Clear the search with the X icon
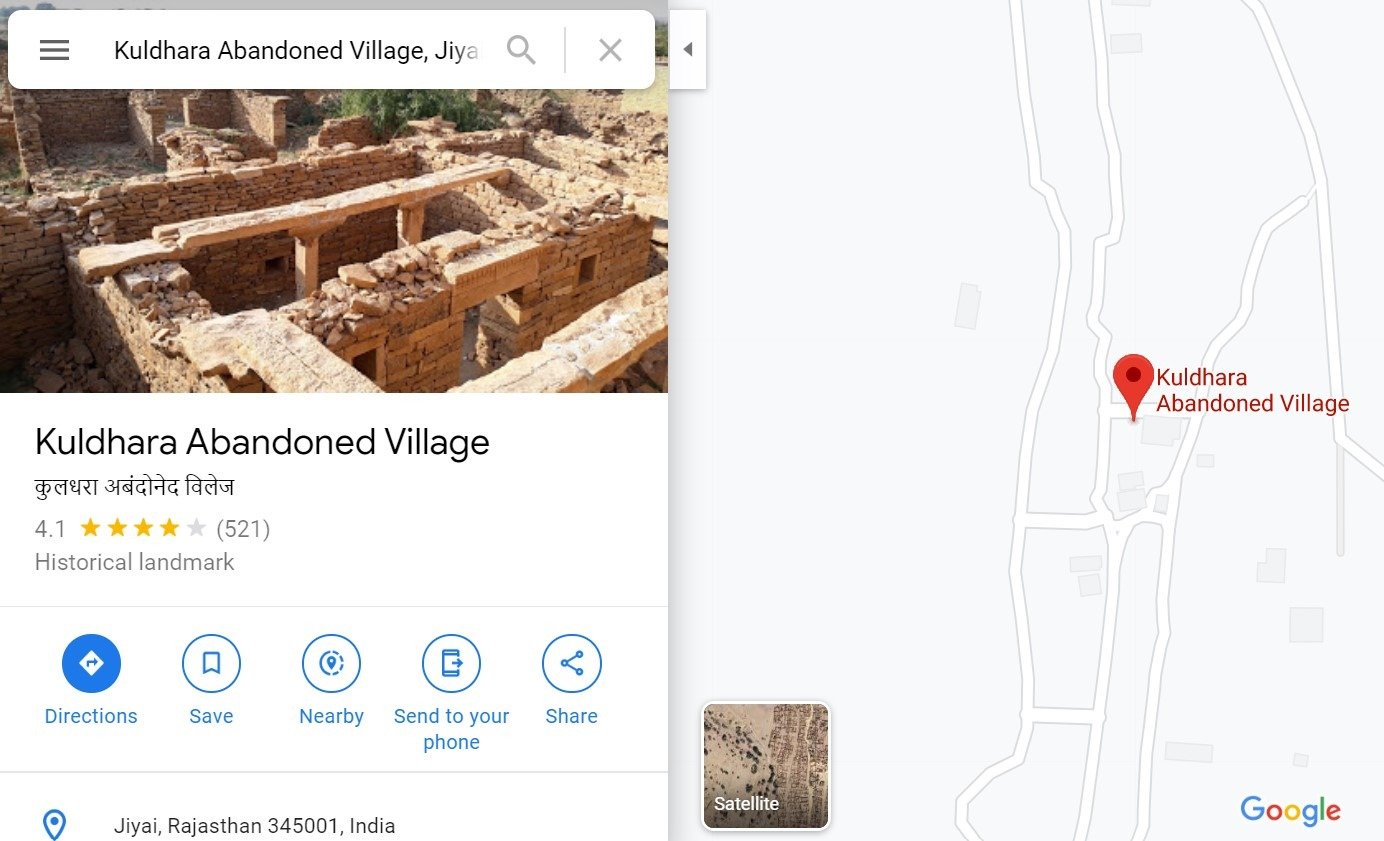1384x841 pixels. [610, 50]
